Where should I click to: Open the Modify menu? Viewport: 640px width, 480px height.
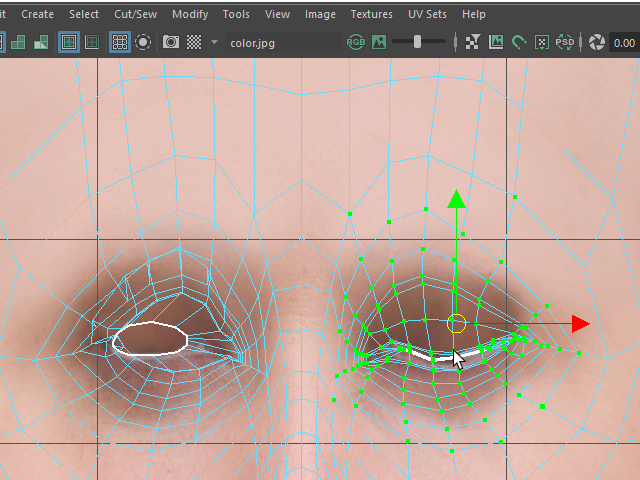click(190, 14)
